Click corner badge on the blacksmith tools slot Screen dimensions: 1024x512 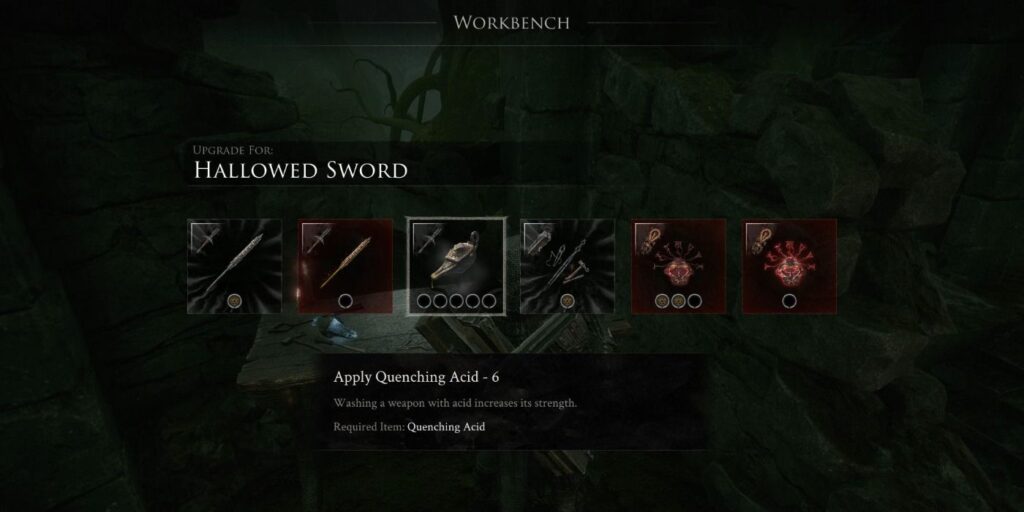(539, 238)
